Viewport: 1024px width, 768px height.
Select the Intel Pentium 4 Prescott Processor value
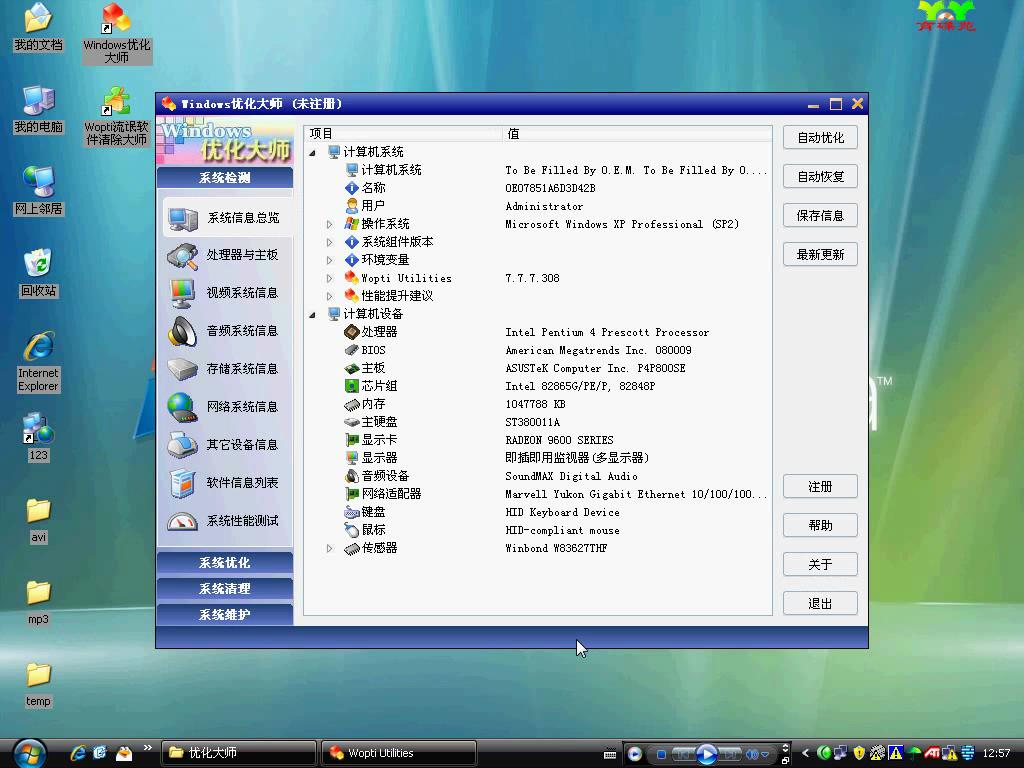[607, 332]
